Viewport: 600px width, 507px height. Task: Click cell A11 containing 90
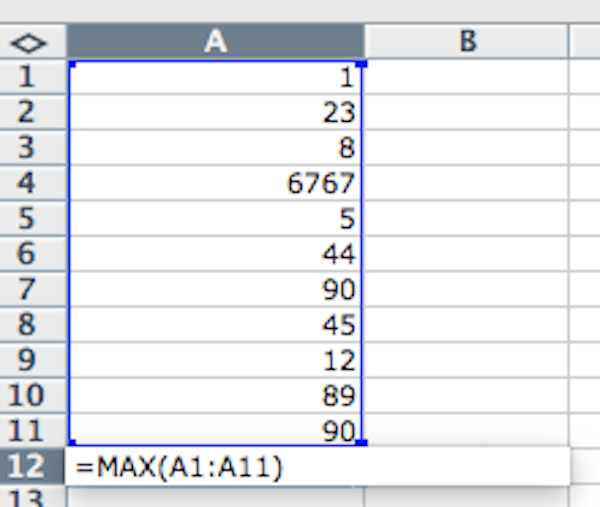pos(216,429)
